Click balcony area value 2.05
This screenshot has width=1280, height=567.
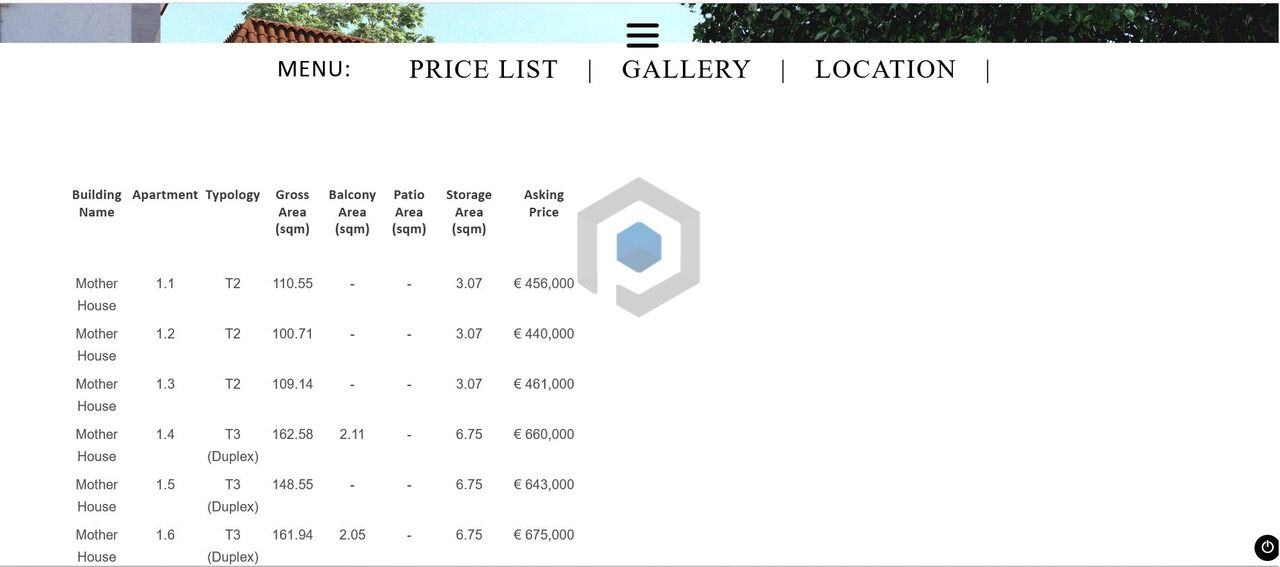352,535
